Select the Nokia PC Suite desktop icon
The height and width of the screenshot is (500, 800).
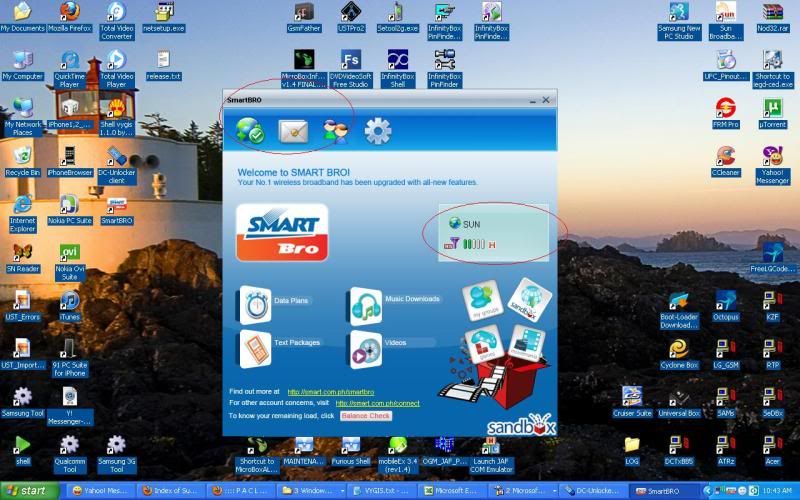[70, 210]
